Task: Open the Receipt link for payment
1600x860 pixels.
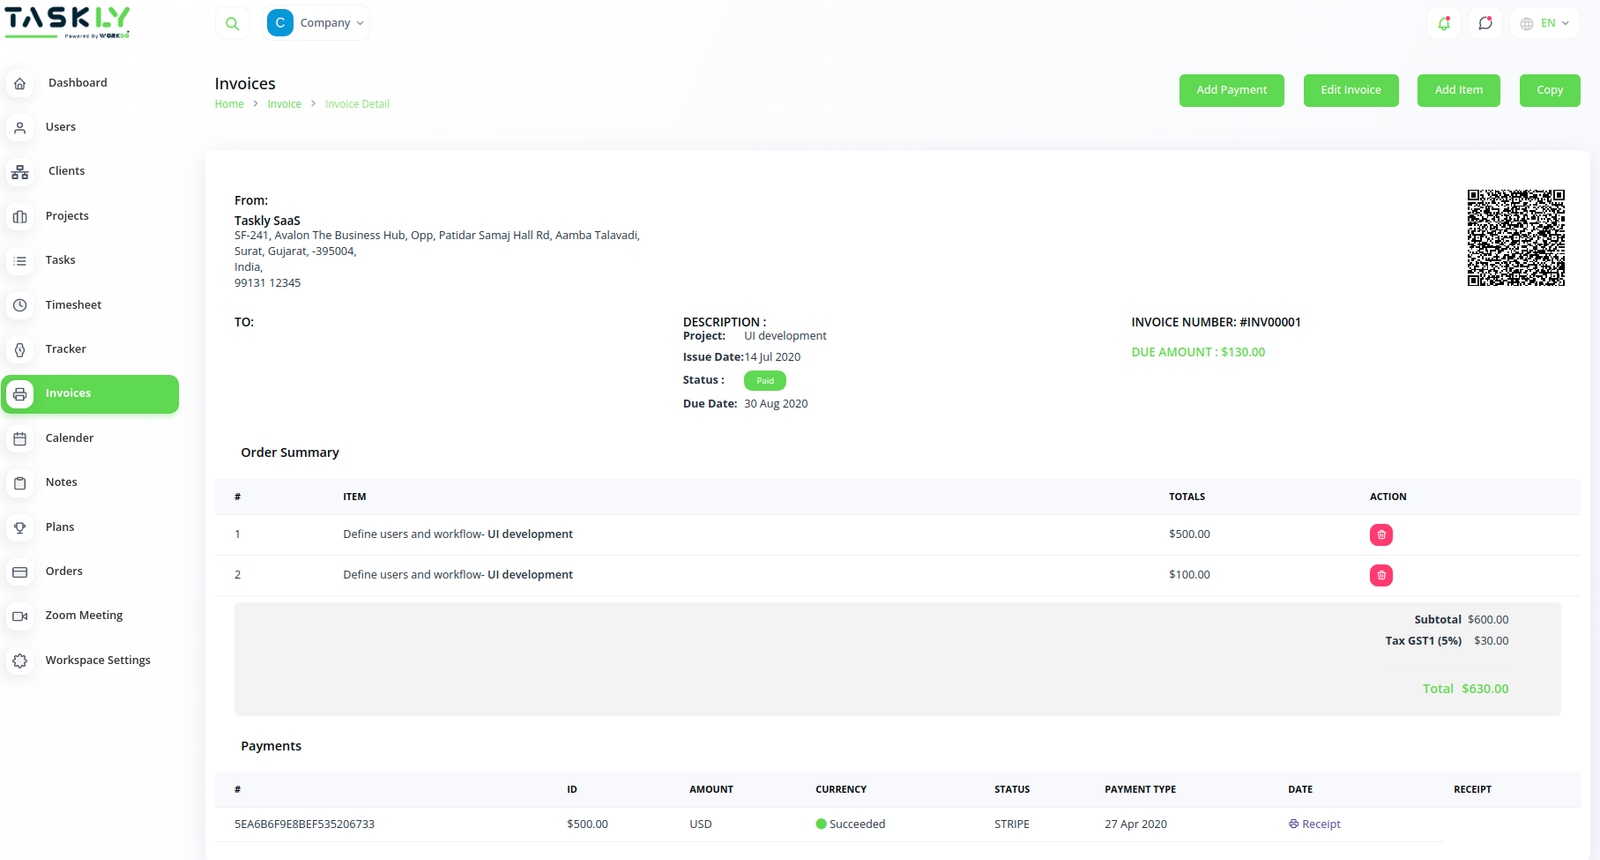Action: pos(1315,824)
